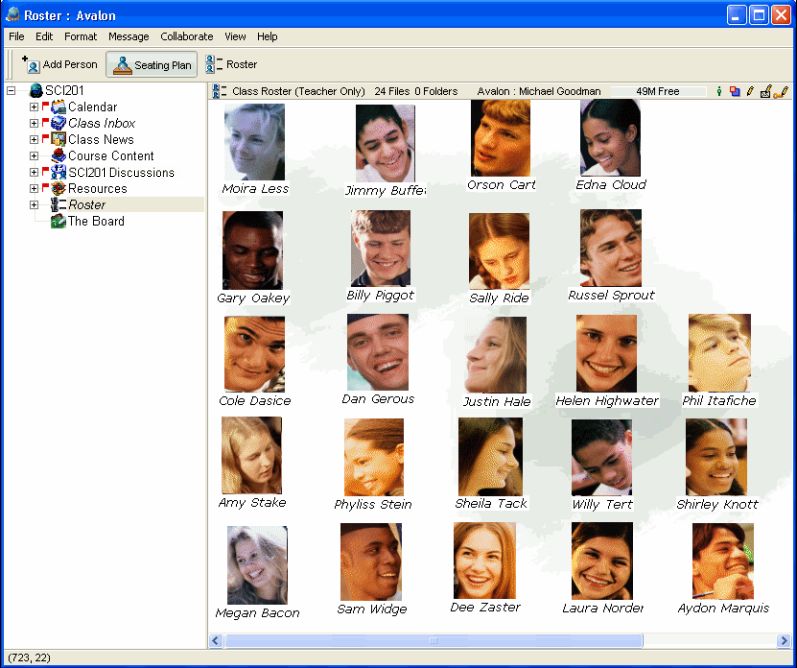Click the Class News icon
The width and height of the screenshot is (797, 668).
click(59, 140)
